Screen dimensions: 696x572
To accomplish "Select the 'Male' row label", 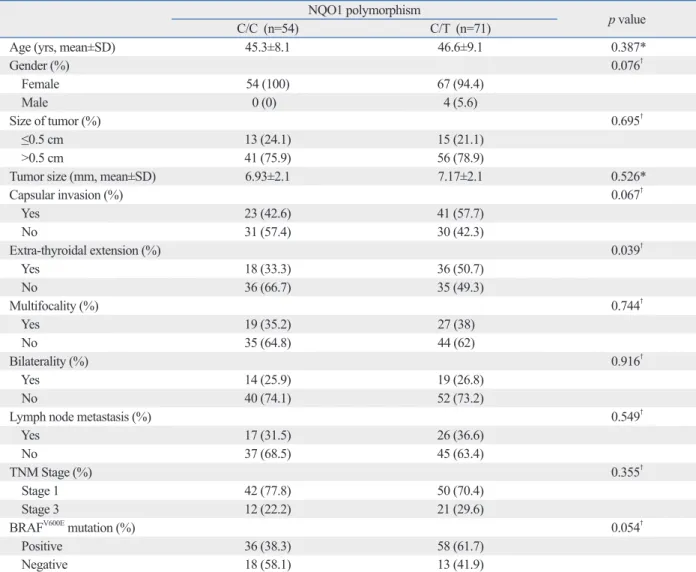I will click(35, 103).
